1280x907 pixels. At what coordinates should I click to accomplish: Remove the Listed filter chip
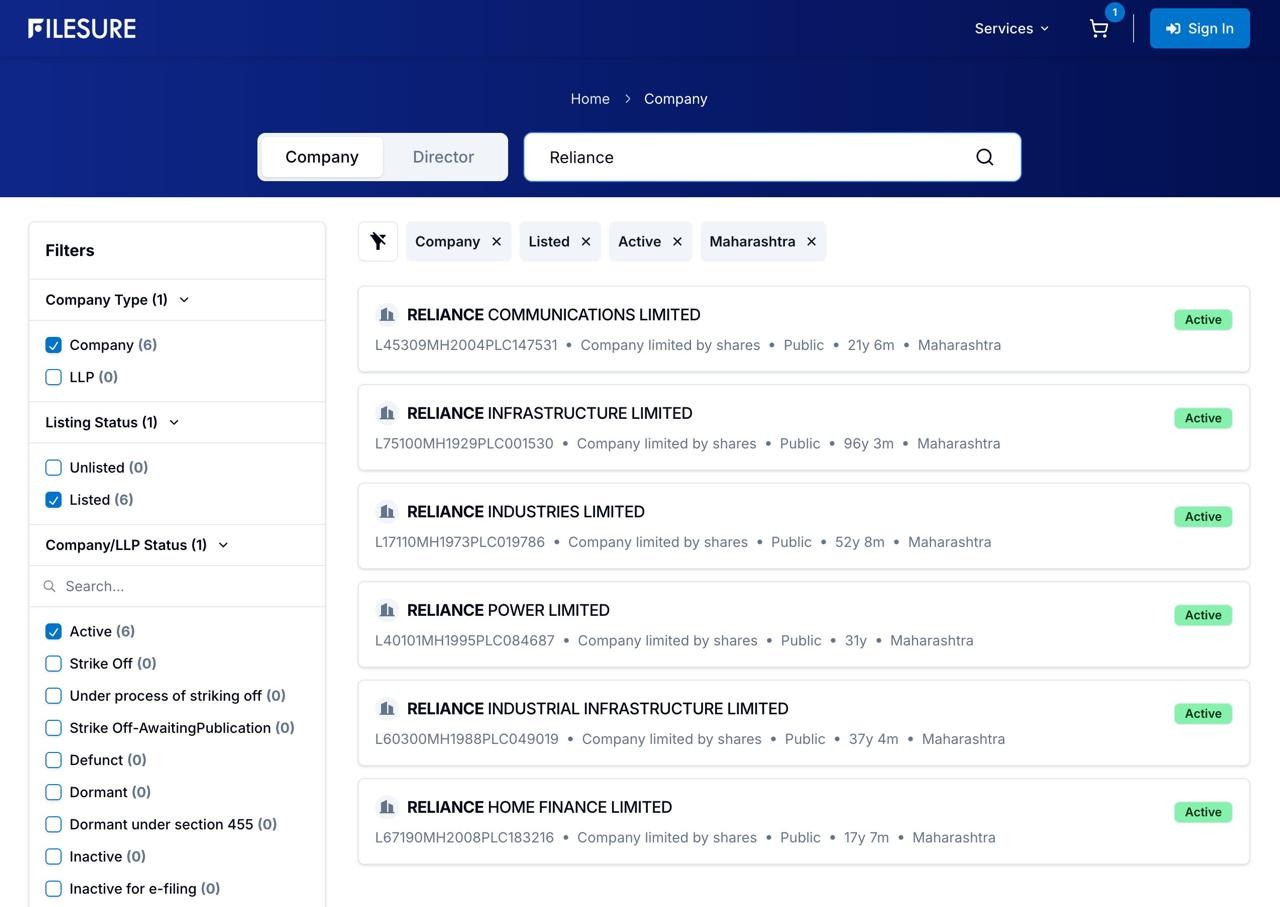pos(586,242)
